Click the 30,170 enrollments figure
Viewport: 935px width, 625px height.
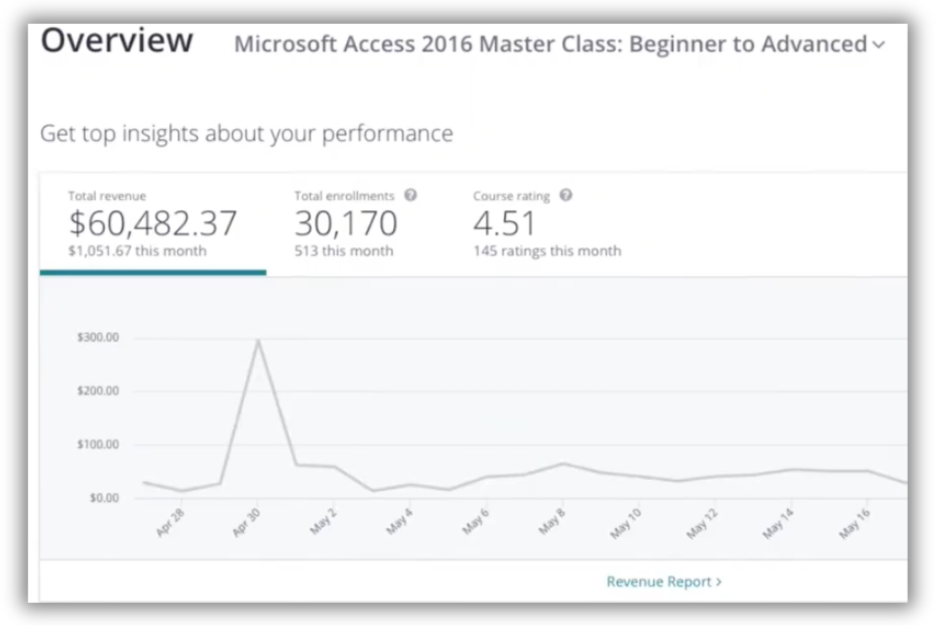coord(346,223)
